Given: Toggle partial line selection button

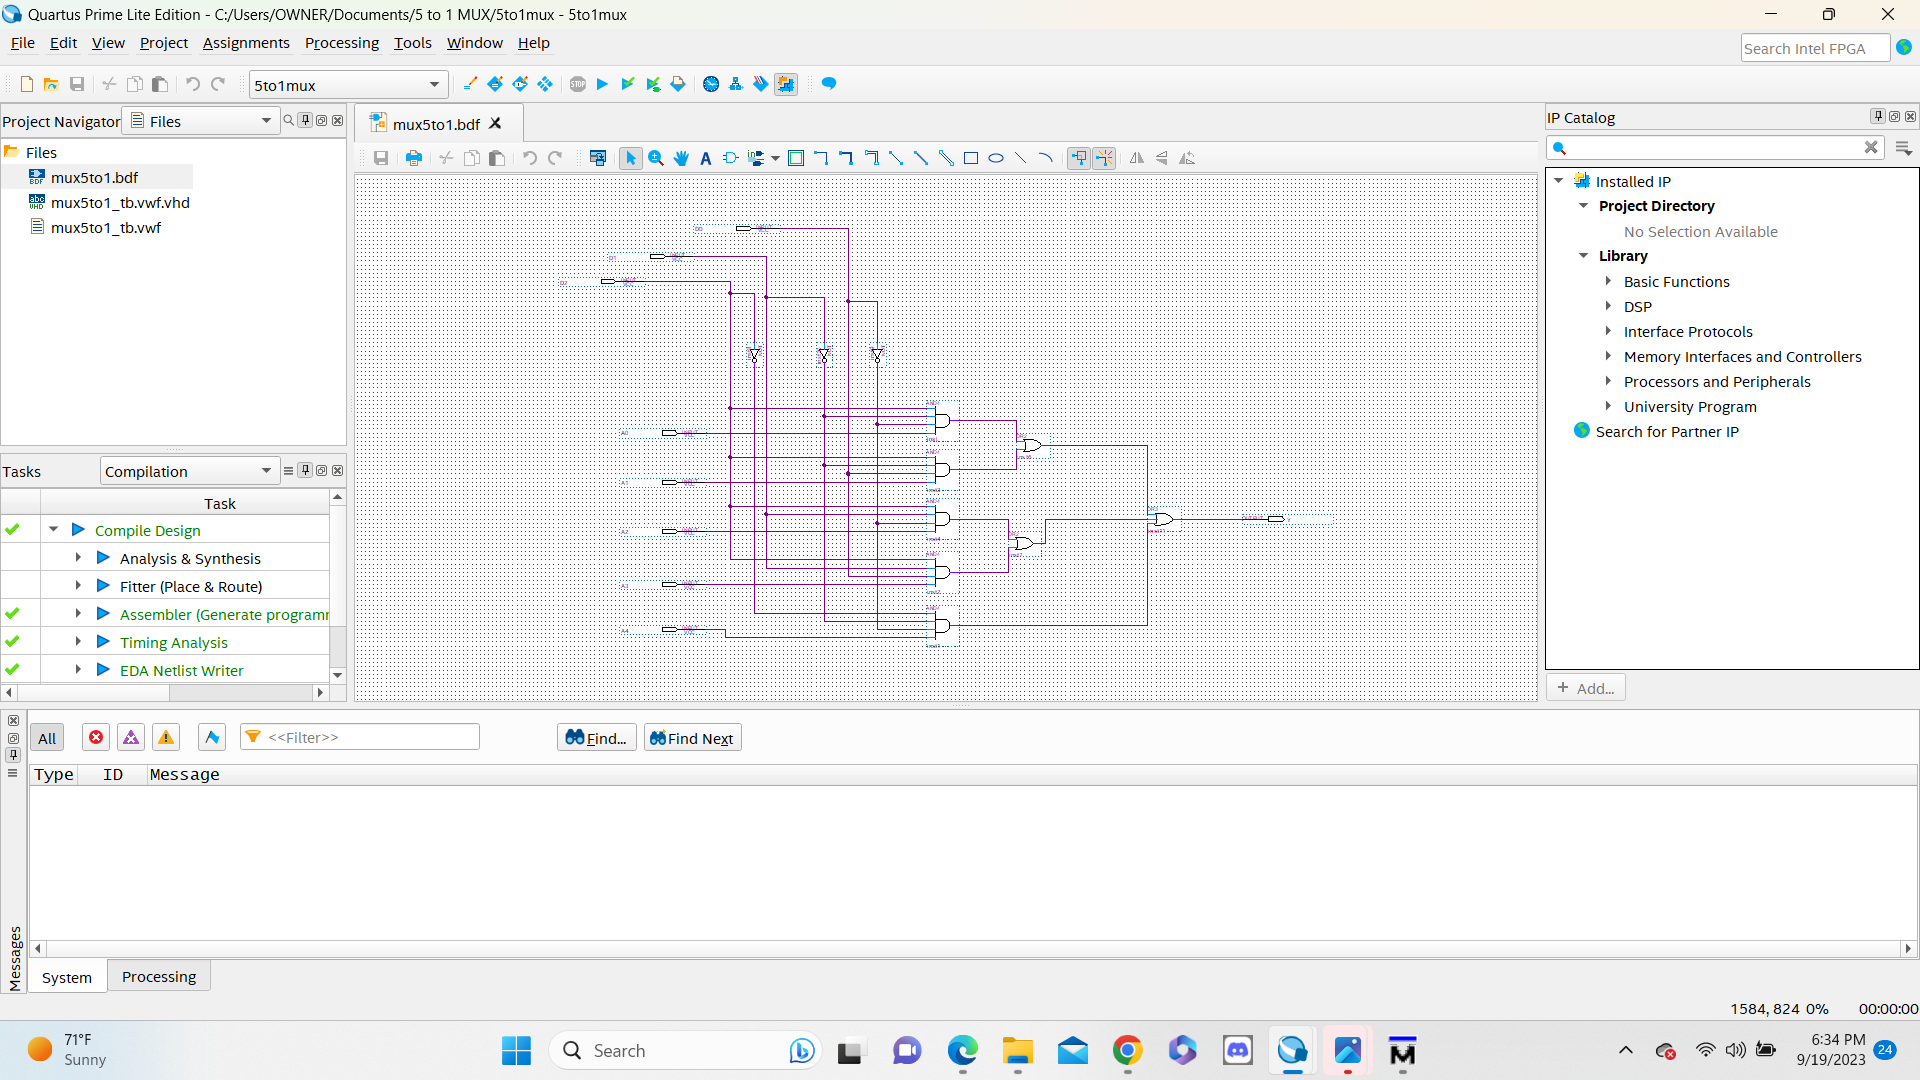Looking at the screenshot, I should pyautogui.click(x=1104, y=158).
